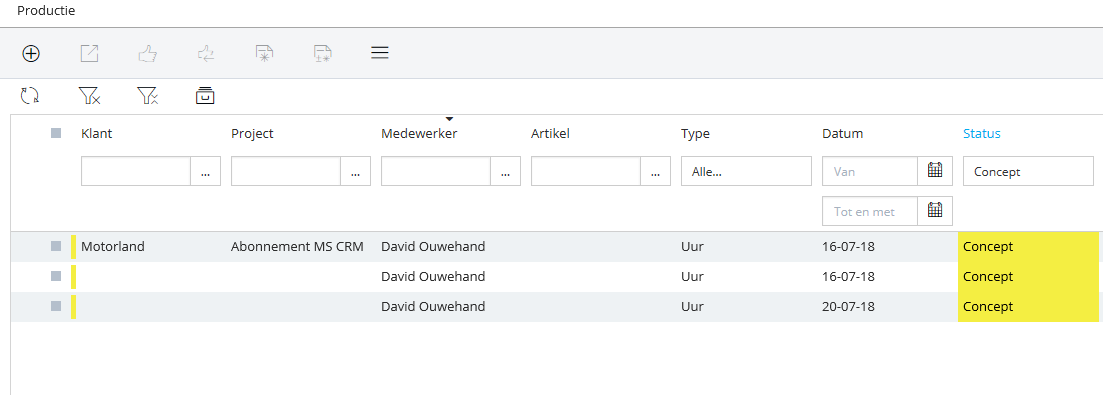The height and width of the screenshot is (395, 1103).
Task: Click the Productie page title
Action: pos(46,11)
